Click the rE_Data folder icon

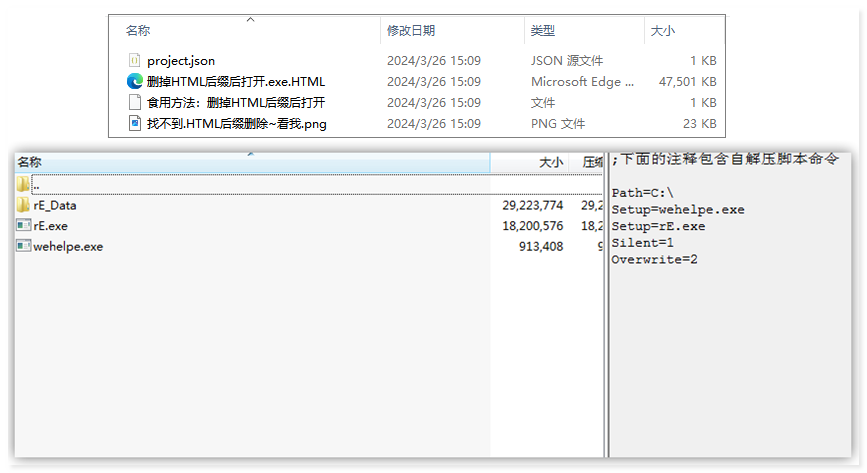[23, 205]
